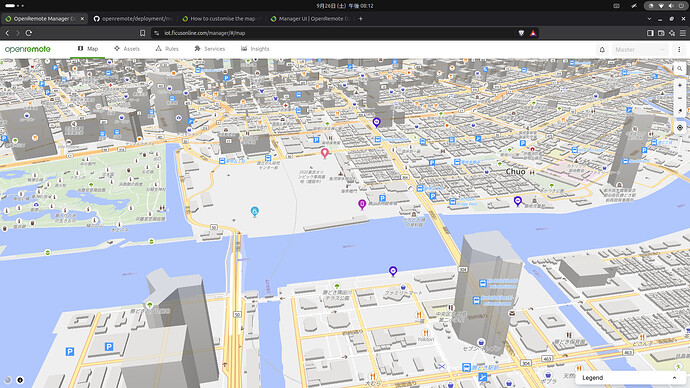Select the blue marker atop the map

click(x=376, y=122)
